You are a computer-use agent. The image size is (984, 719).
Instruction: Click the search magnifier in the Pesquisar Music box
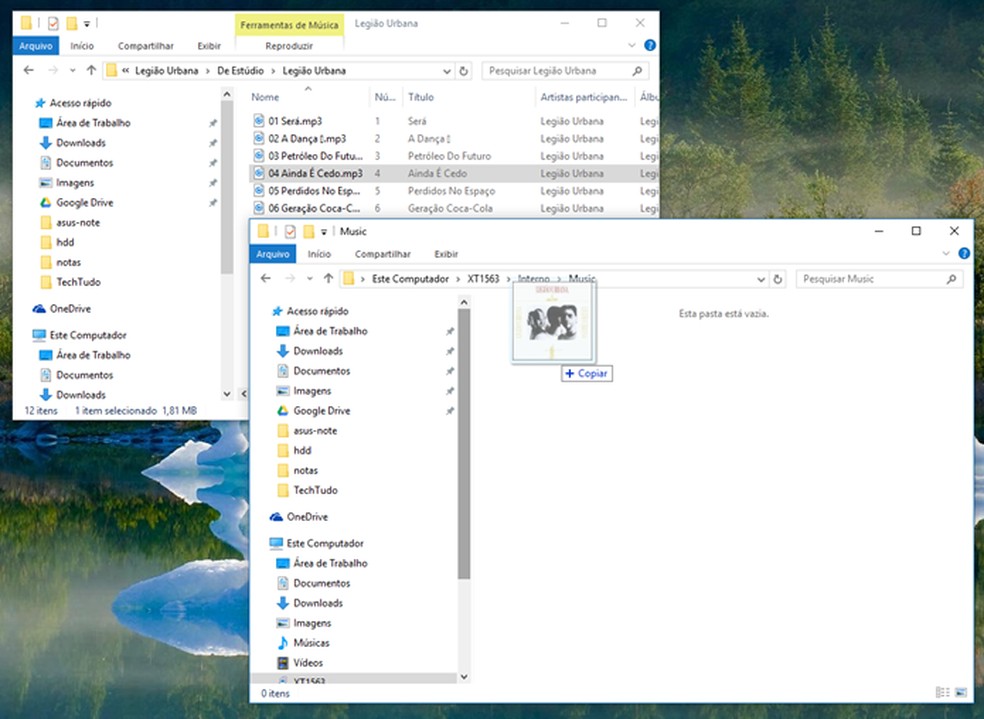951,279
